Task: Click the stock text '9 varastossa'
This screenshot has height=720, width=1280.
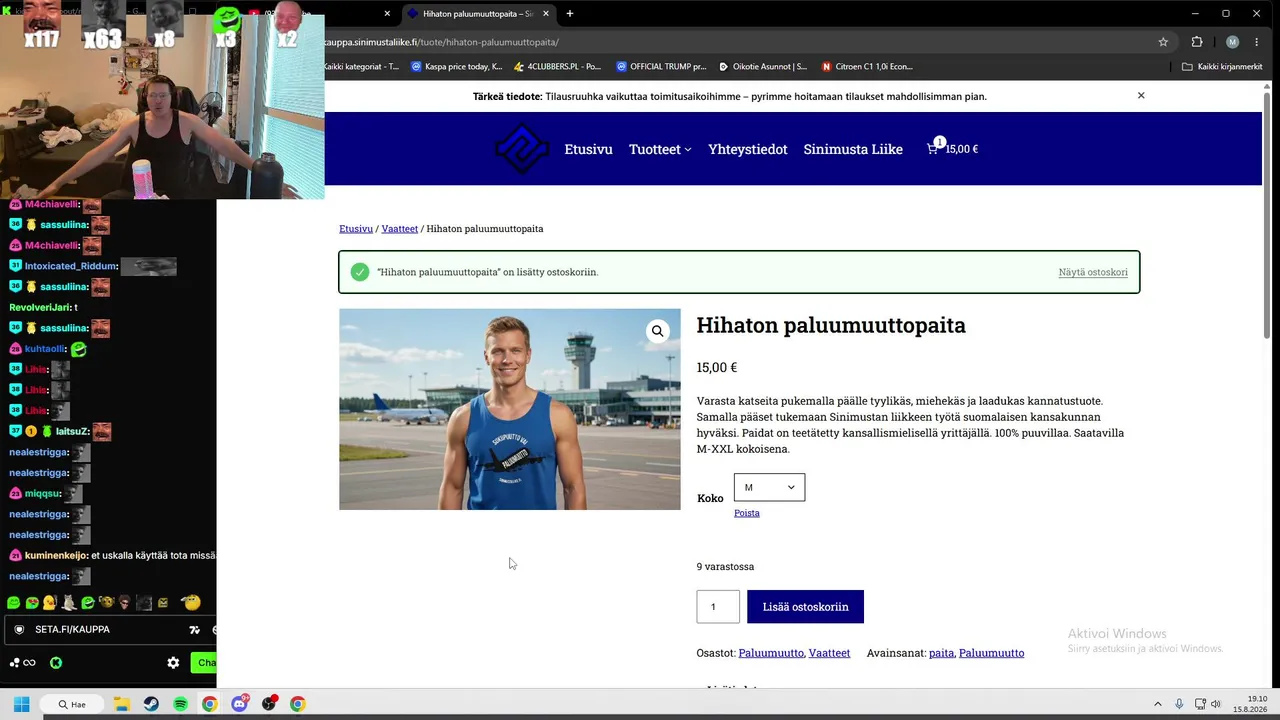Action: pos(725,567)
